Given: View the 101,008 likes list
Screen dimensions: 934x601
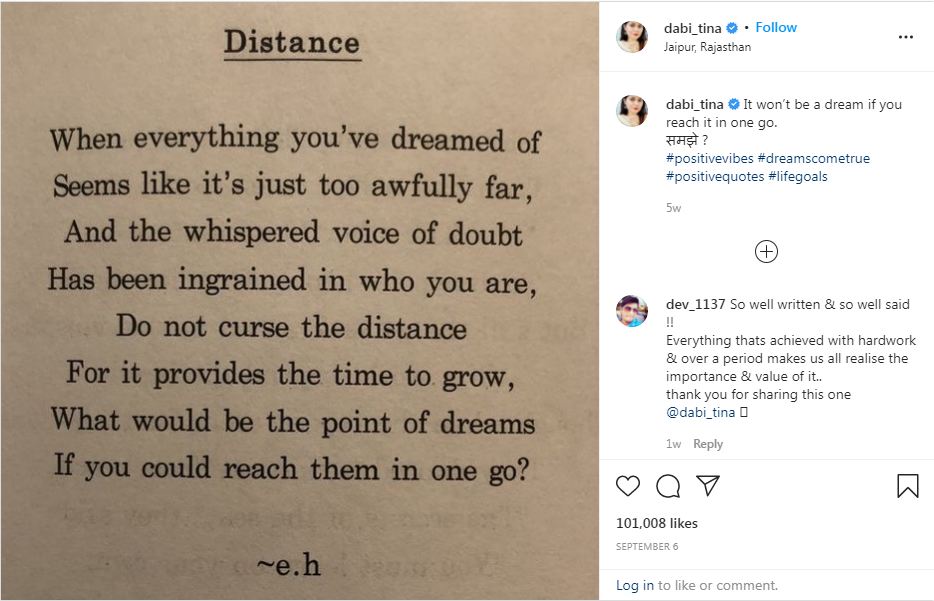Looking at the screenshot, I should pos(657,523).
